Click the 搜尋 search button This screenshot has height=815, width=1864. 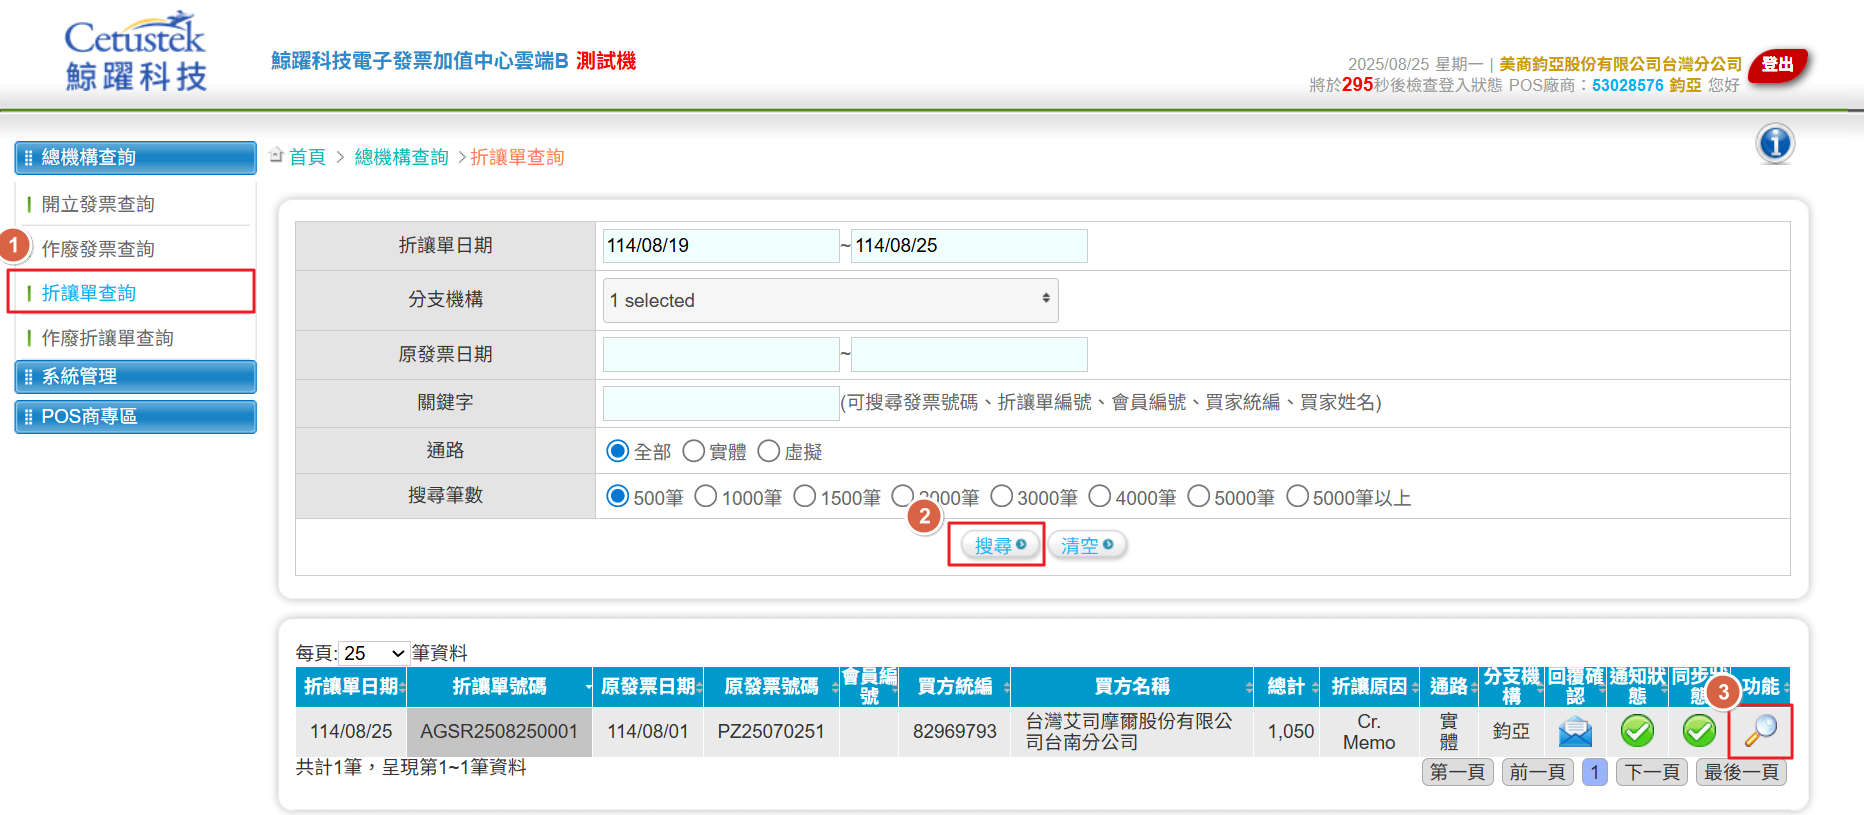(999, 545)
